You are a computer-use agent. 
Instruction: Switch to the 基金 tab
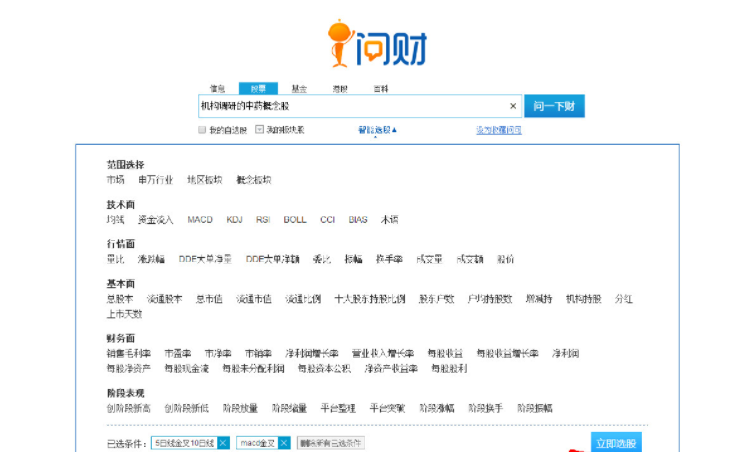[x=299, y=89]
